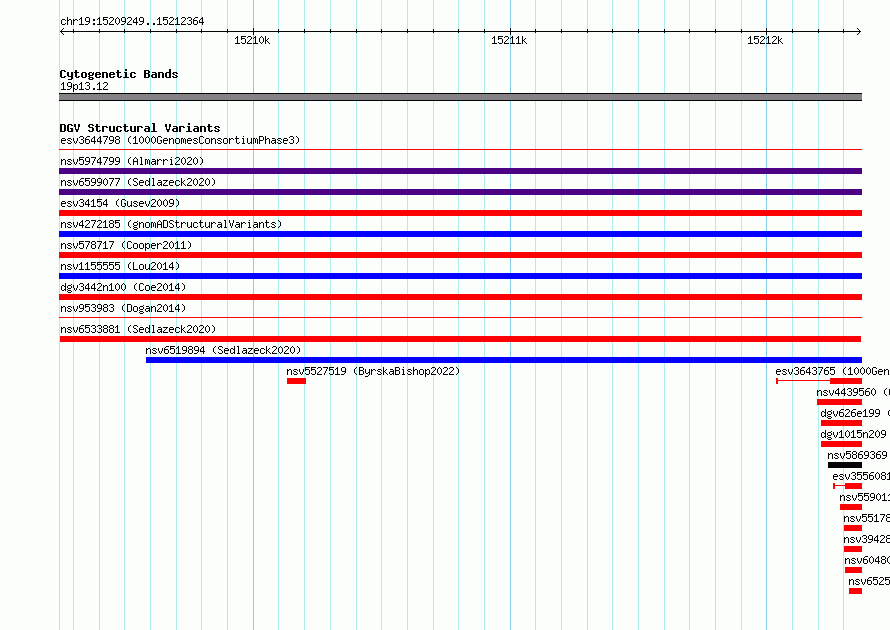Image resolution: width=890 pixels, height=630 pixels.
Task: Open variant nsv5974799 (Almarri2020) label
Action: (x=132, y=161)
